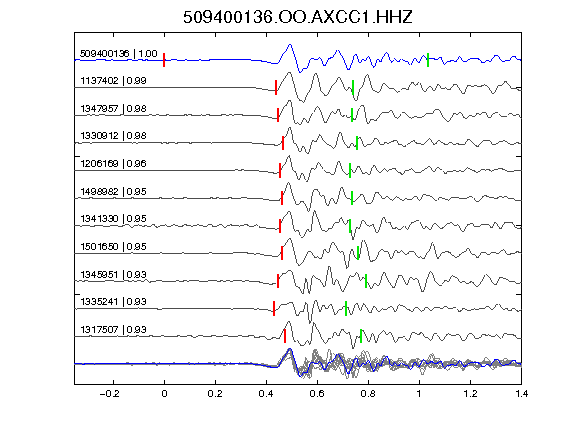The height and width of the screenshot is (432, 576).
Task: Select the green pick on trace 1345951
Action: click(x=366, y=281)
